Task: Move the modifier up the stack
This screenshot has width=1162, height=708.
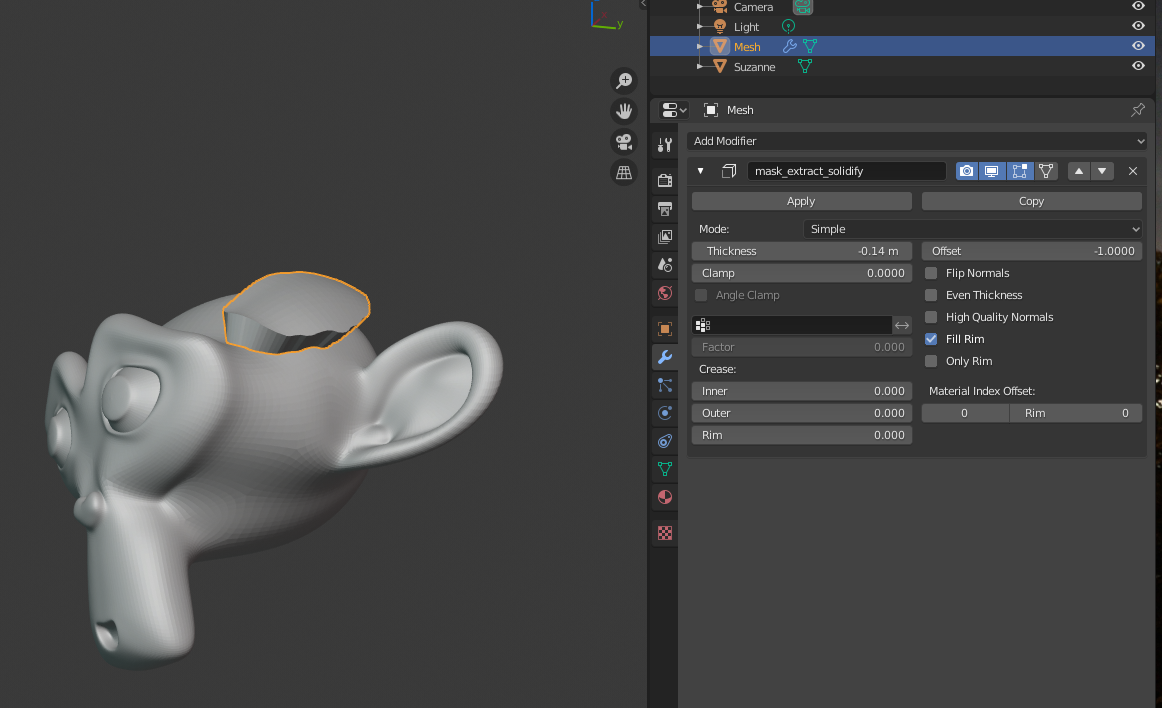Action: pos(1079,171)
